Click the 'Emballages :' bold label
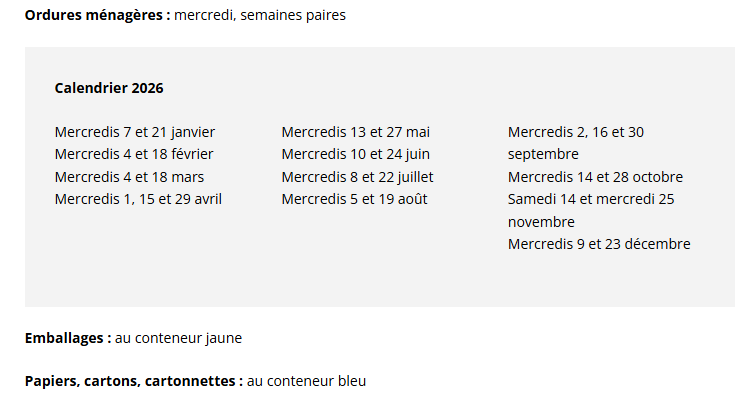 point(68,338)
